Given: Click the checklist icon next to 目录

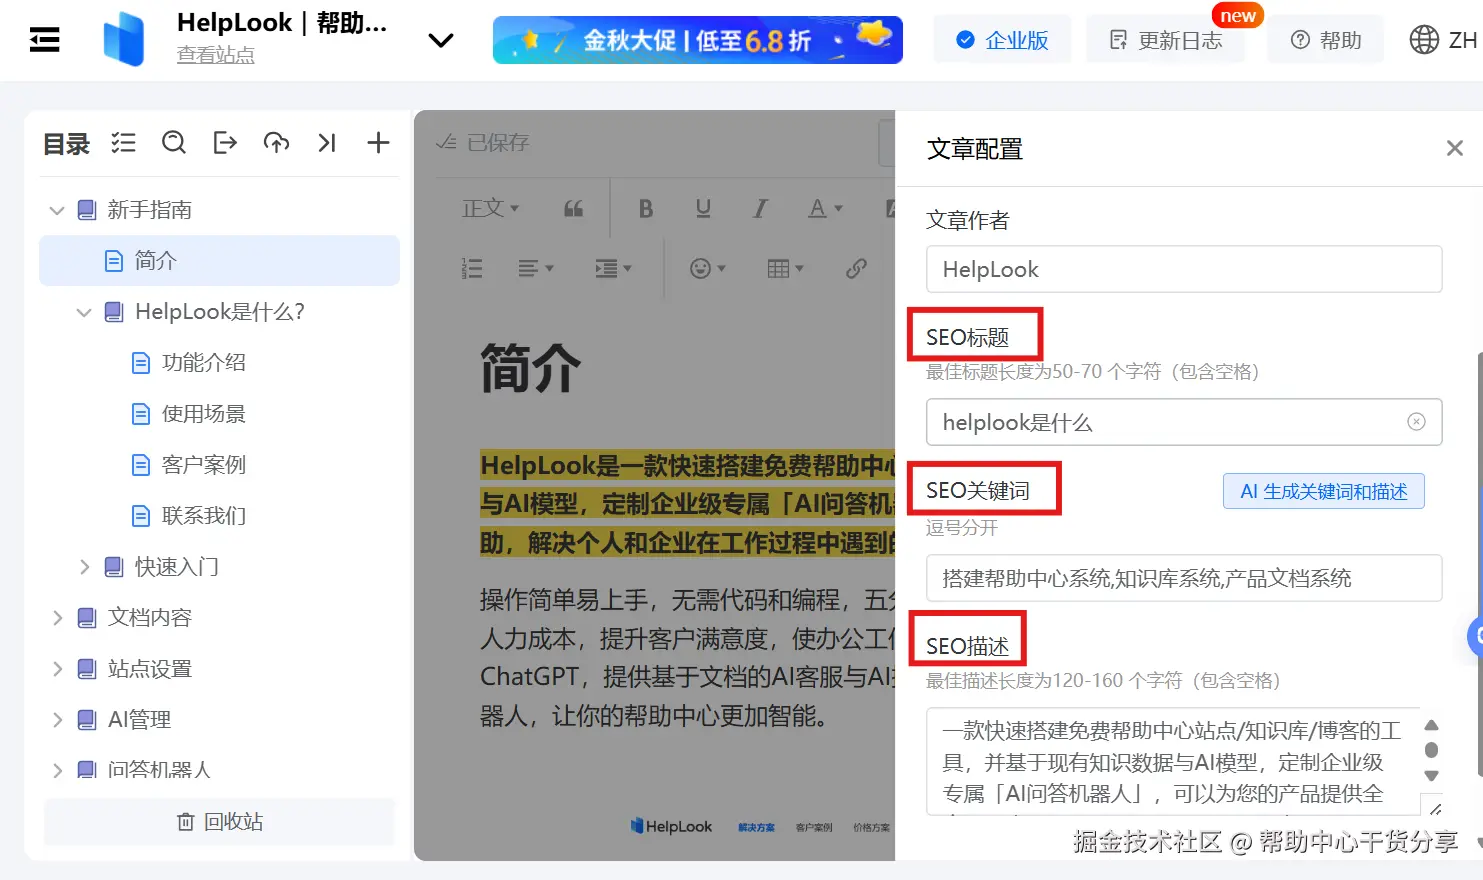Looking at the screenshot, I should [x=124, y=143].
